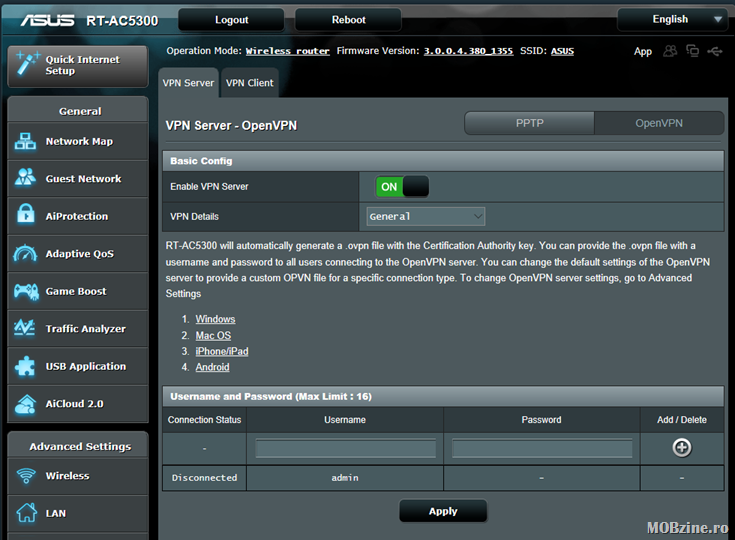Click the USB status icon in header

pyautogui.click(x=715, y=51)
